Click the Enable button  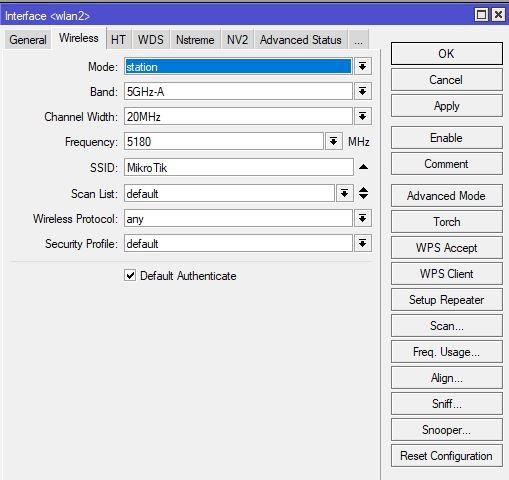446,138
